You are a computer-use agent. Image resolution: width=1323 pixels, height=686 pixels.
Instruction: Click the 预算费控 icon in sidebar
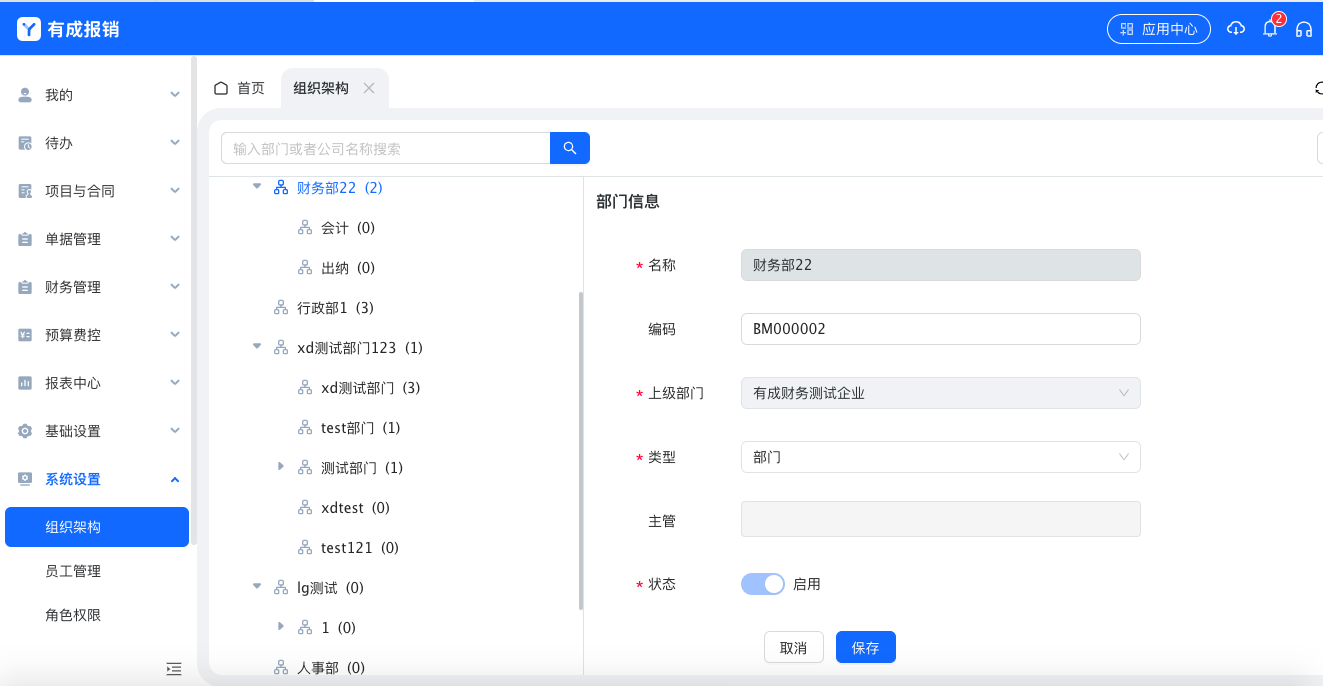click(25, 335)
